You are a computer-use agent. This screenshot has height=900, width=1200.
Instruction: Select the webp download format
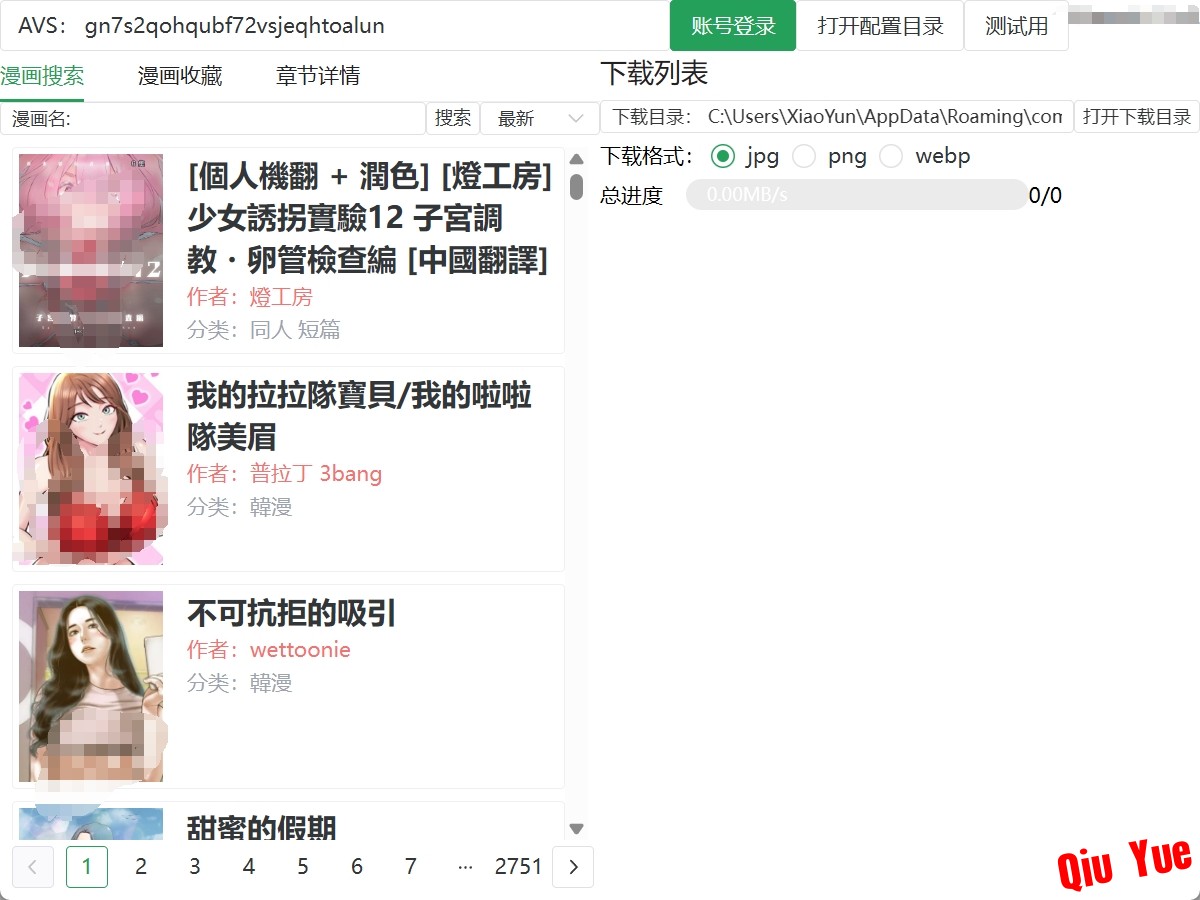(x=891, y=156)
